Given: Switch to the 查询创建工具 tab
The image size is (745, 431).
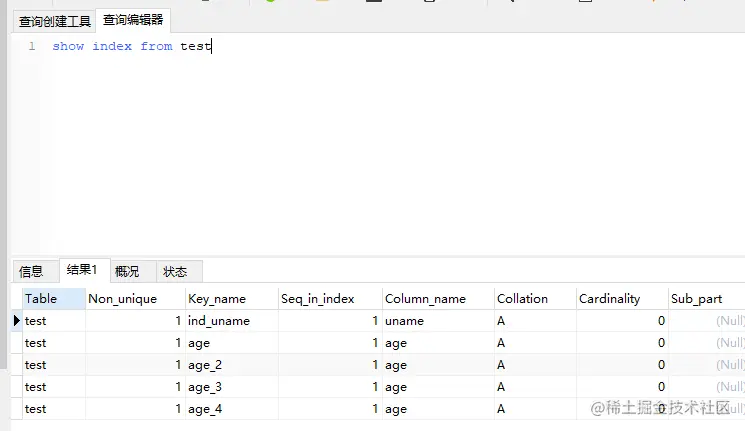Looking at the screenshot, I should (54, 21).
